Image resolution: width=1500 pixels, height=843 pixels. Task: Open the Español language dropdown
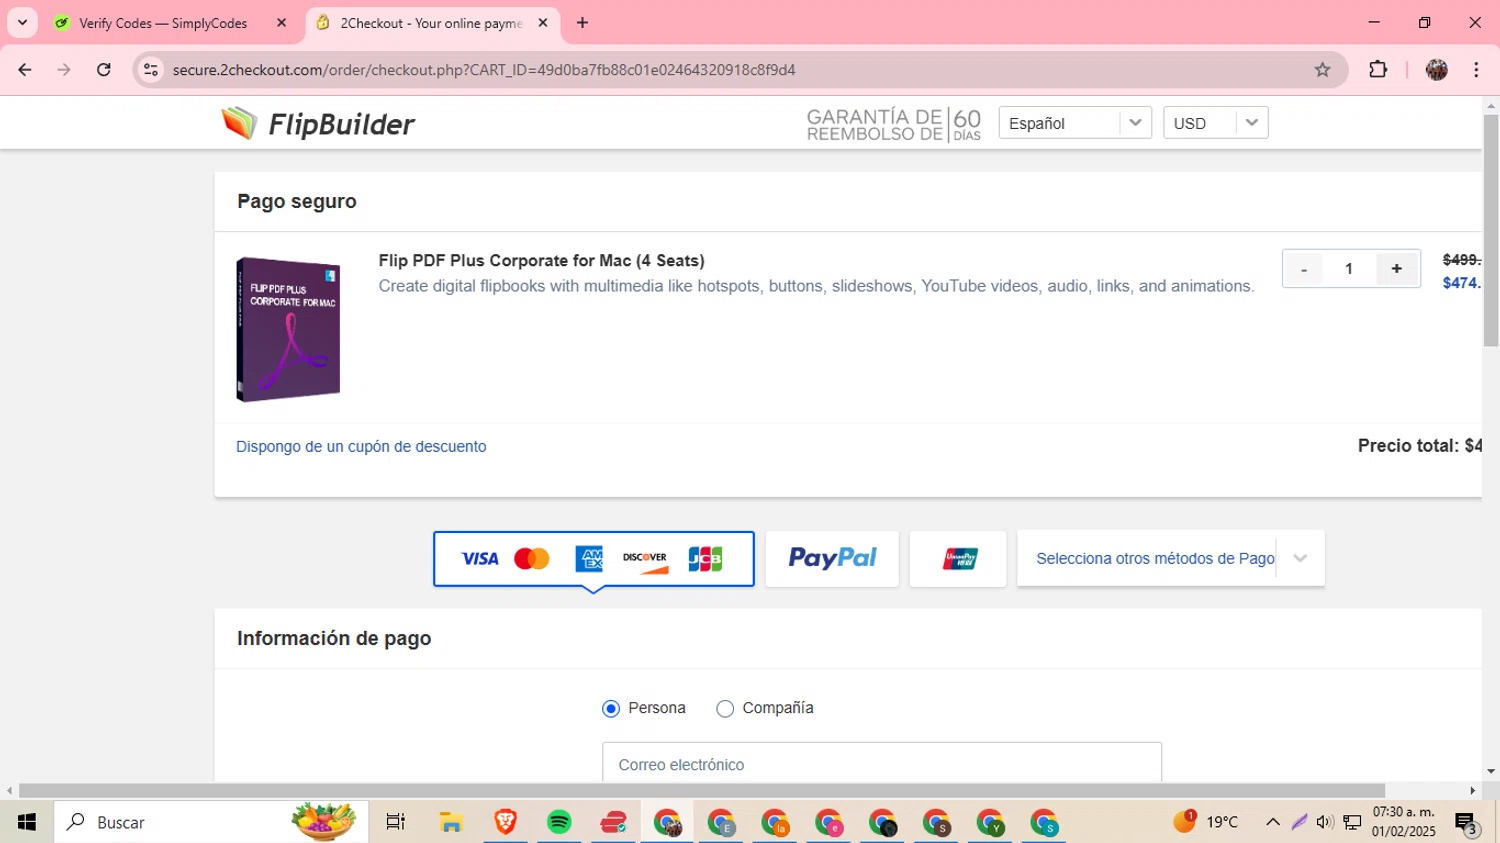(x=1075, y=123)
